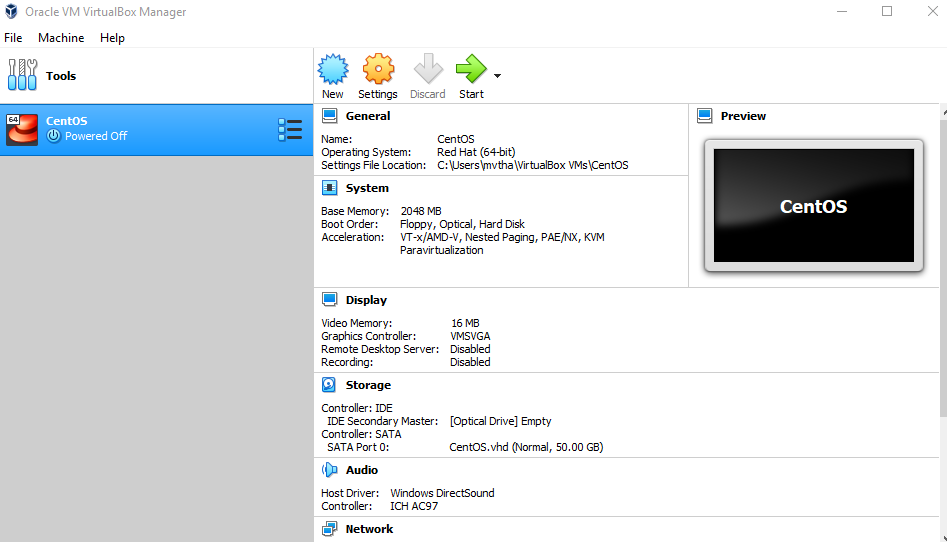
Task: Open the Audio section heading link
Action: pyautogui.click(x=362, y=470)
